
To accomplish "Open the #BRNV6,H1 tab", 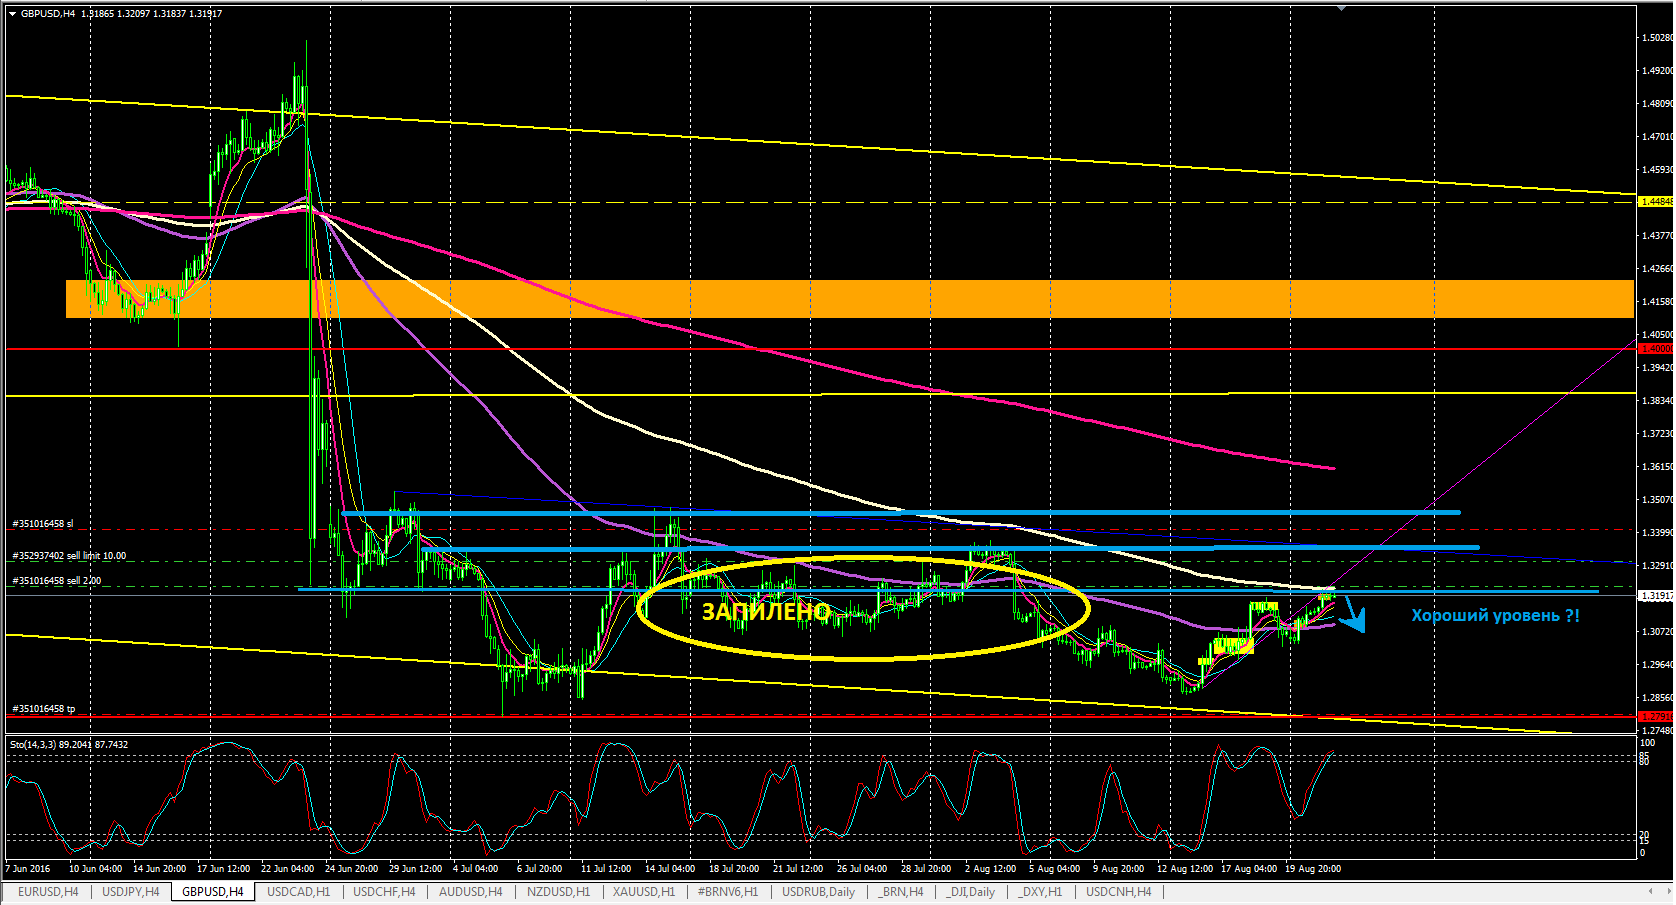I will [728, 892].
